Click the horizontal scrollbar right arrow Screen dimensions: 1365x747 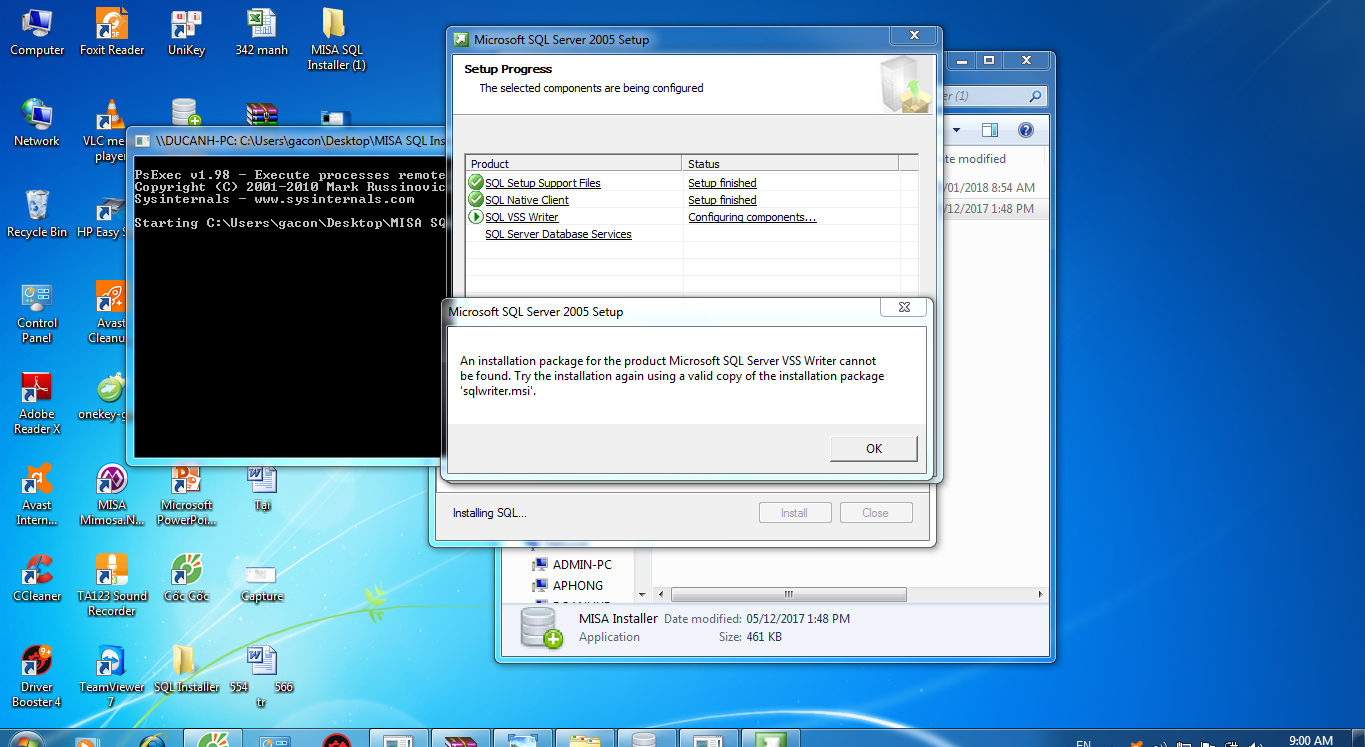[x=1041, y=594]
